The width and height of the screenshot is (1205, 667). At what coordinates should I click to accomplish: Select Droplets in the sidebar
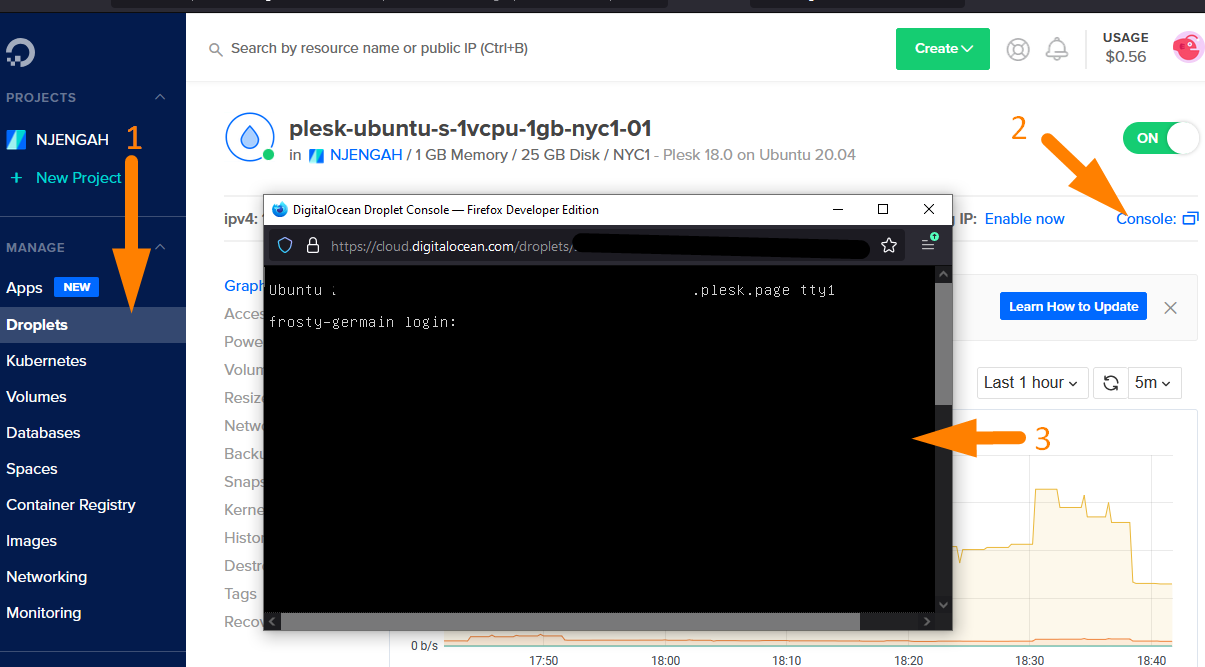pos(93,325)
